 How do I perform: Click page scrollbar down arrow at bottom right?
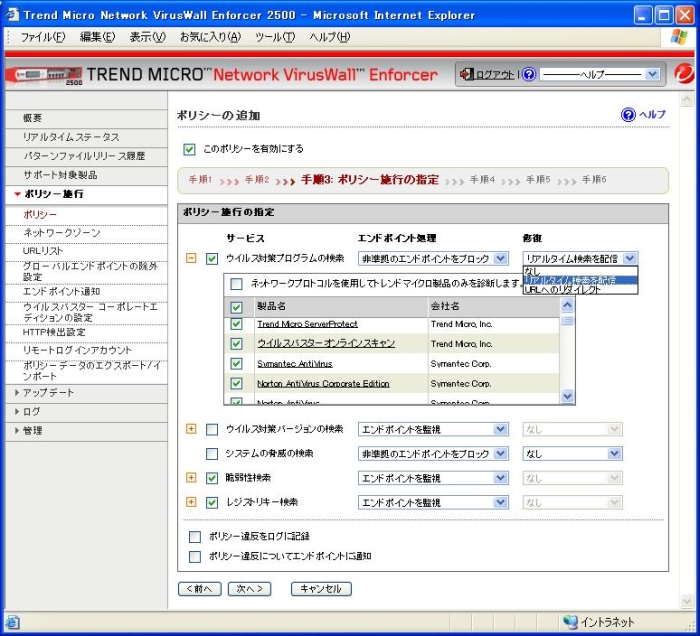(687, 601)
